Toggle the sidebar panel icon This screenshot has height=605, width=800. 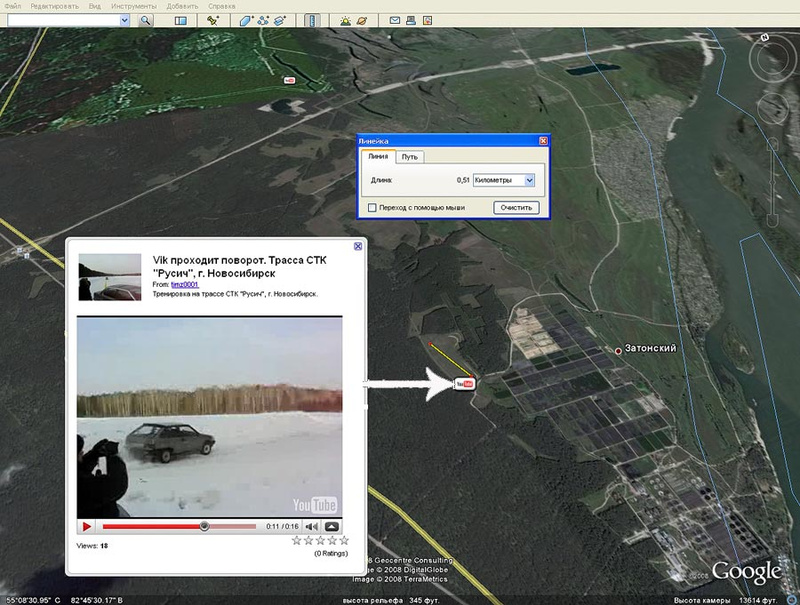(181, 20)
